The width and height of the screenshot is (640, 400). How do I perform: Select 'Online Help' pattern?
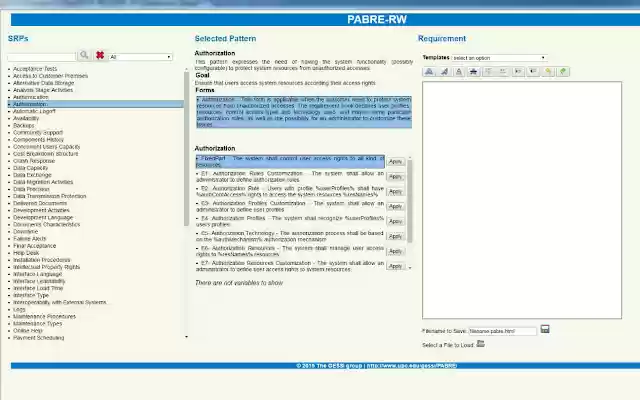point(28,331)
